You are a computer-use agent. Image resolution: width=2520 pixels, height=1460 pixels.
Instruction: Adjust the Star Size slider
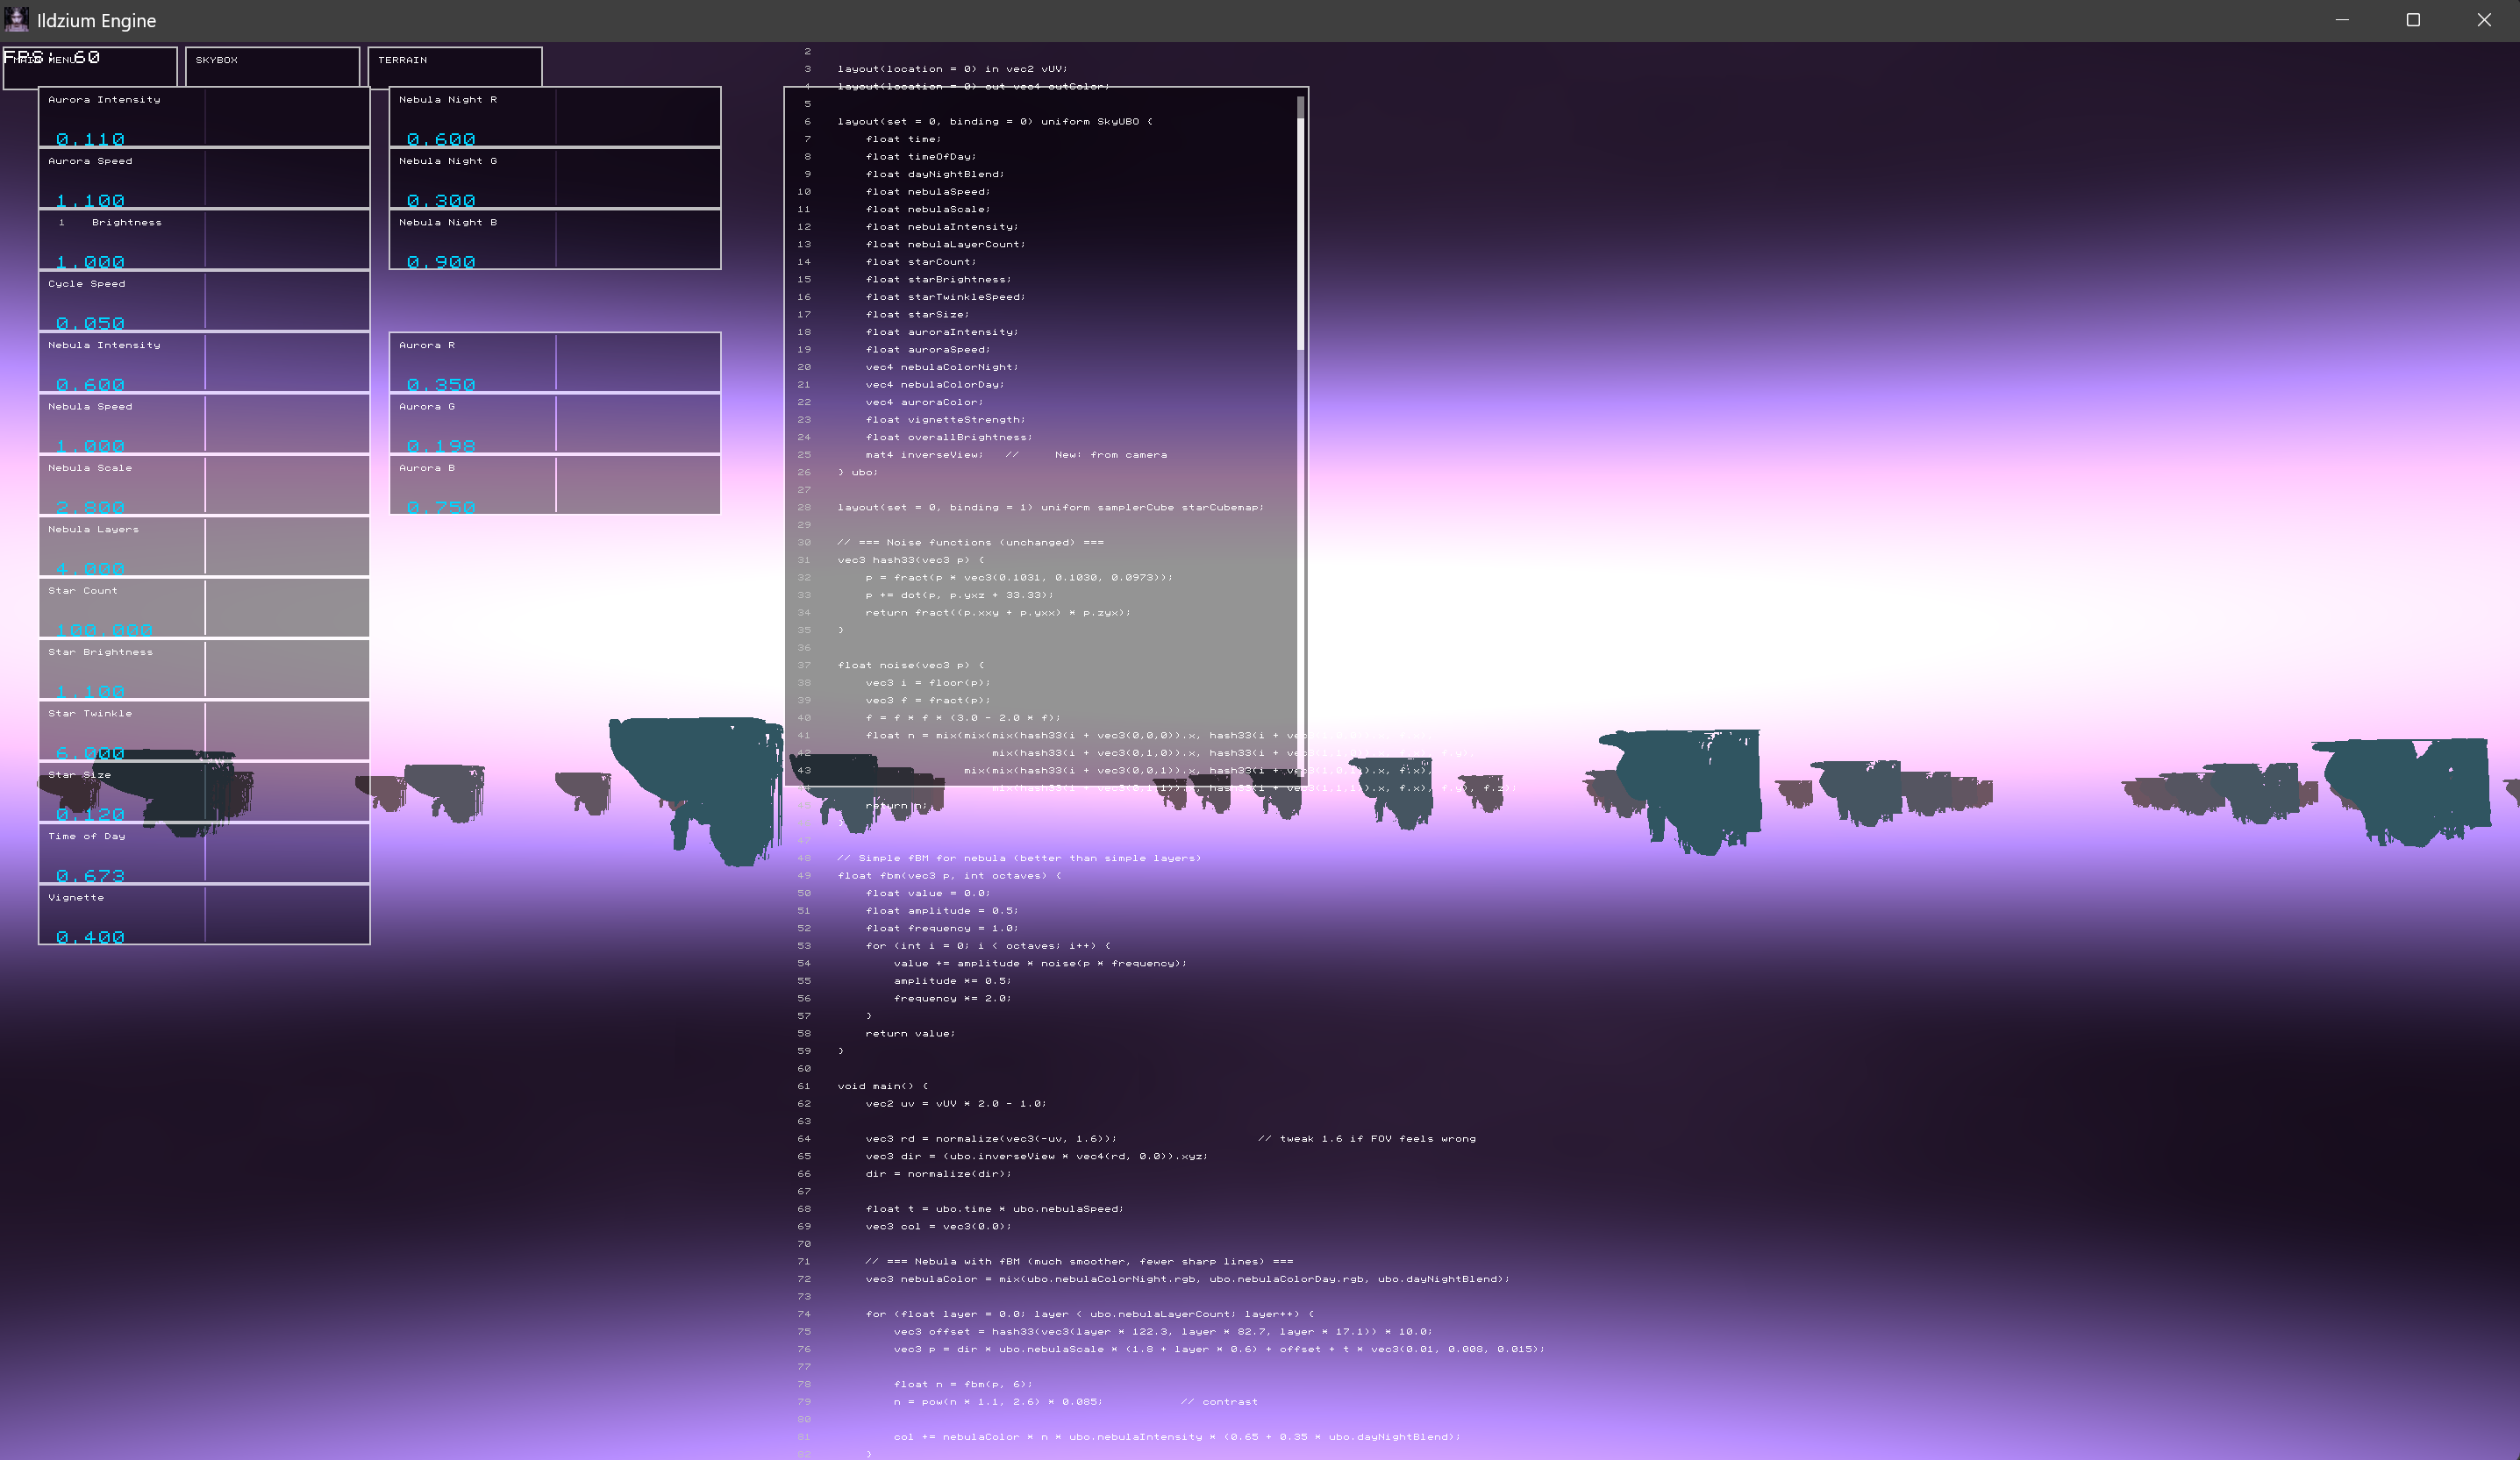tap(204, 791)
